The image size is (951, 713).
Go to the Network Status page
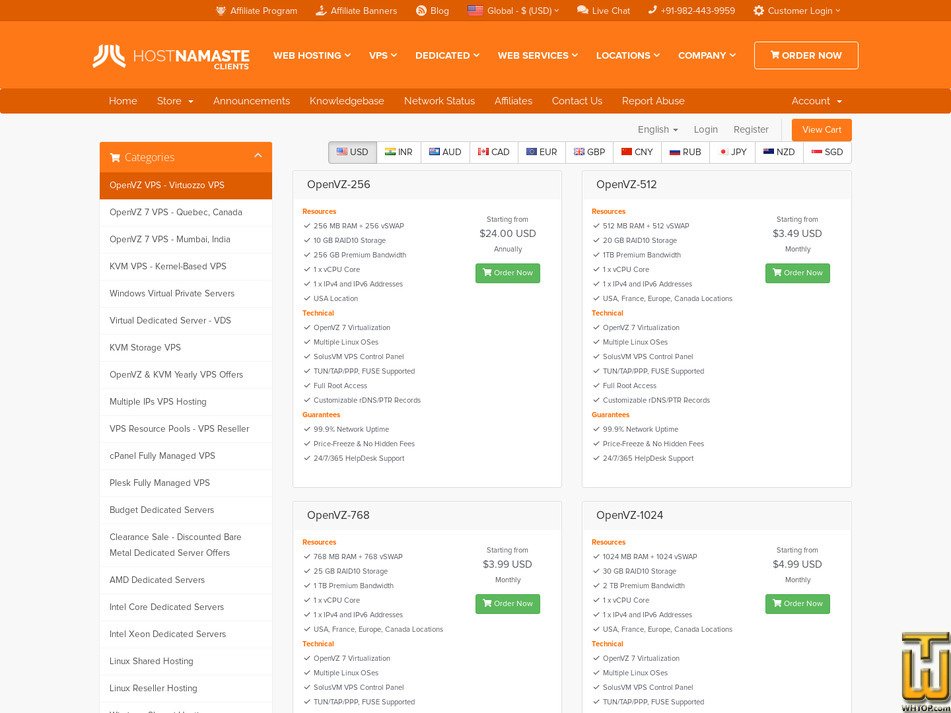[438, 101]
